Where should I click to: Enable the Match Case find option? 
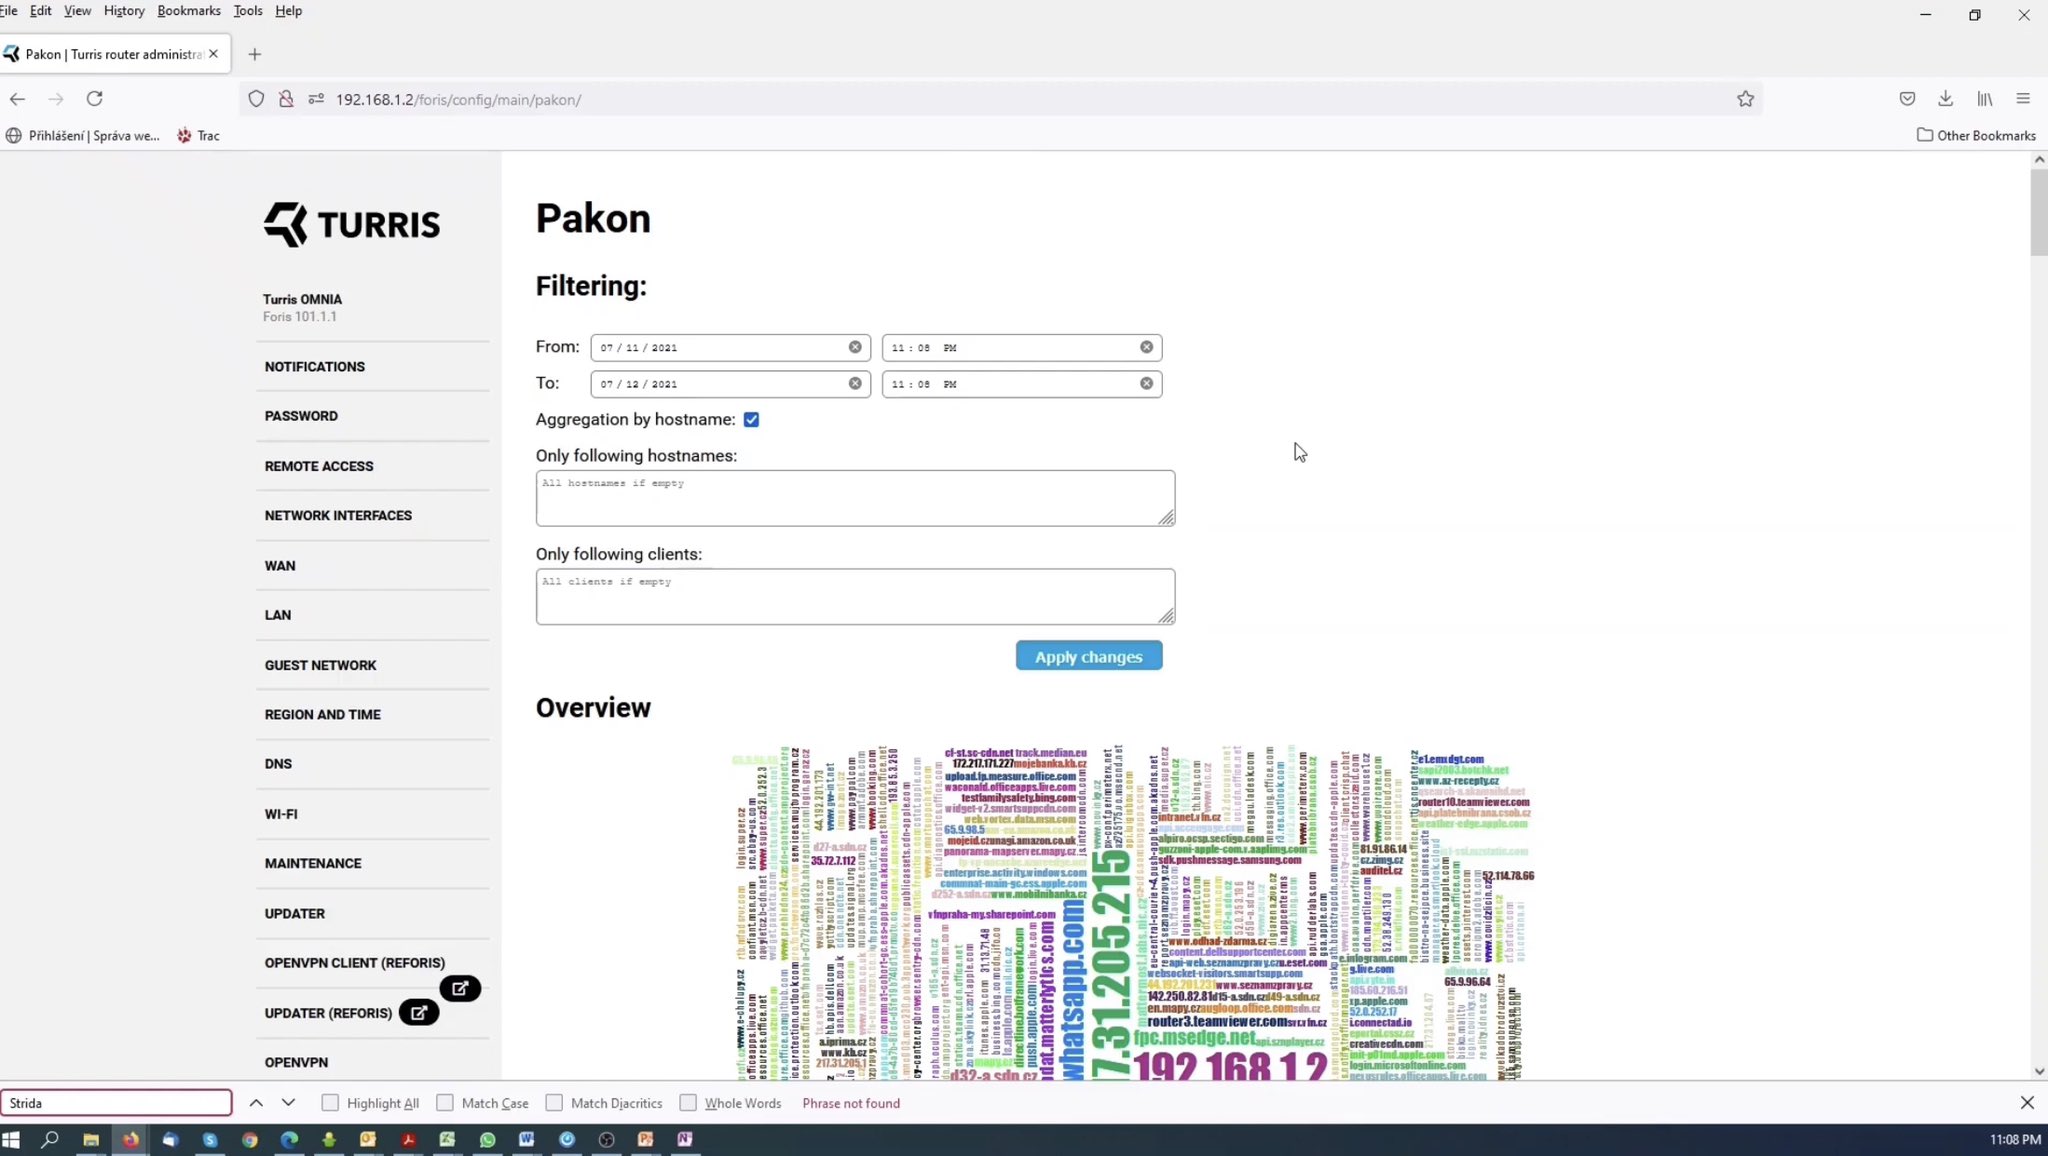445,1103
